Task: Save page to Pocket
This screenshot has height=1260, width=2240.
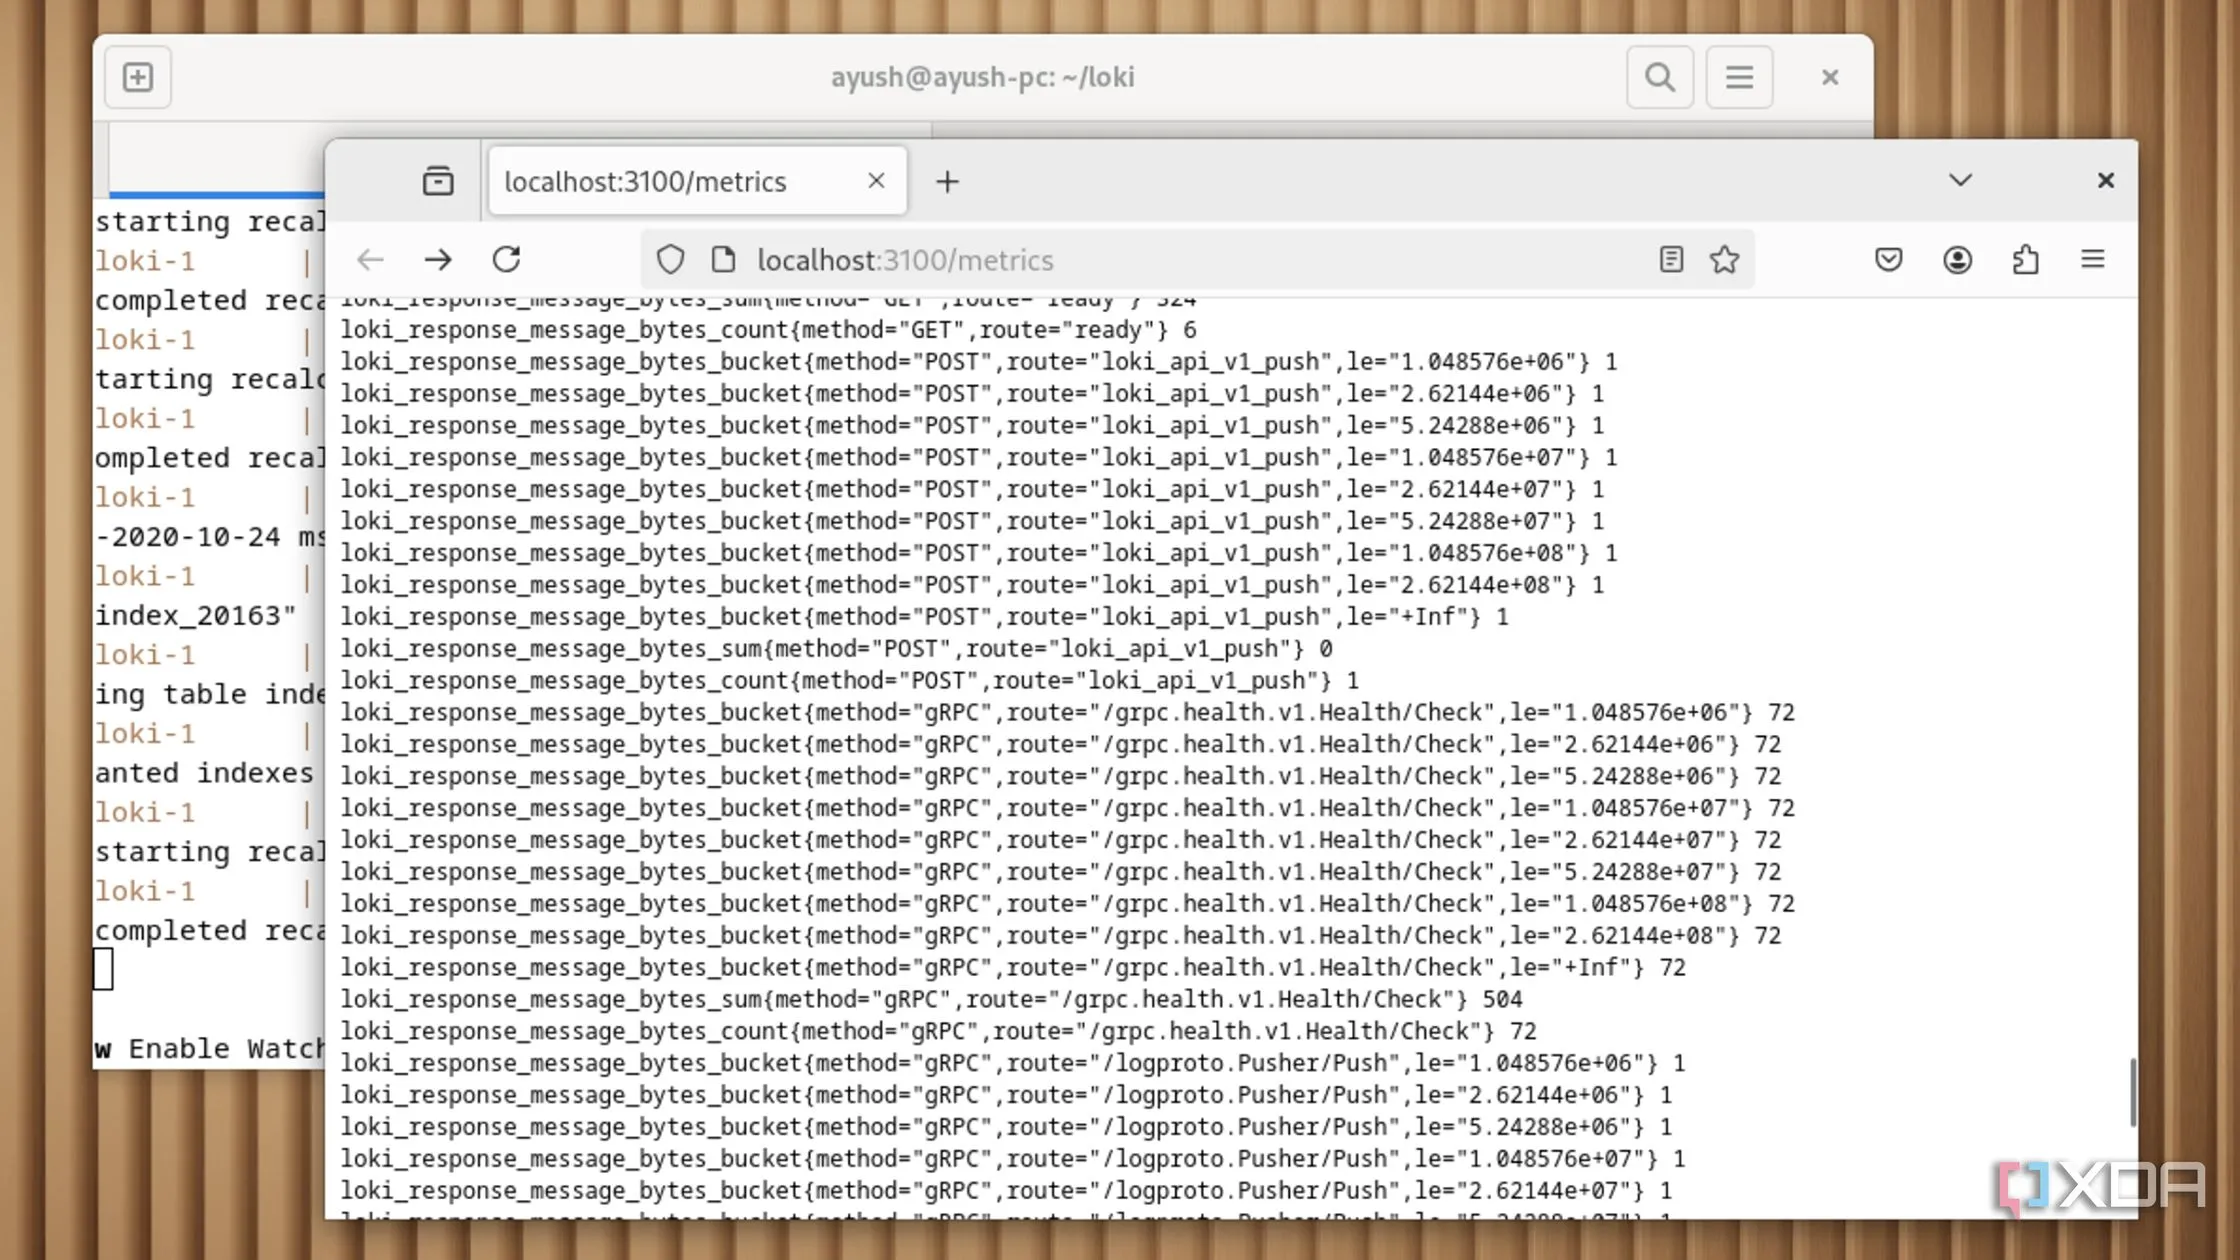Action: coord(1888,260)
